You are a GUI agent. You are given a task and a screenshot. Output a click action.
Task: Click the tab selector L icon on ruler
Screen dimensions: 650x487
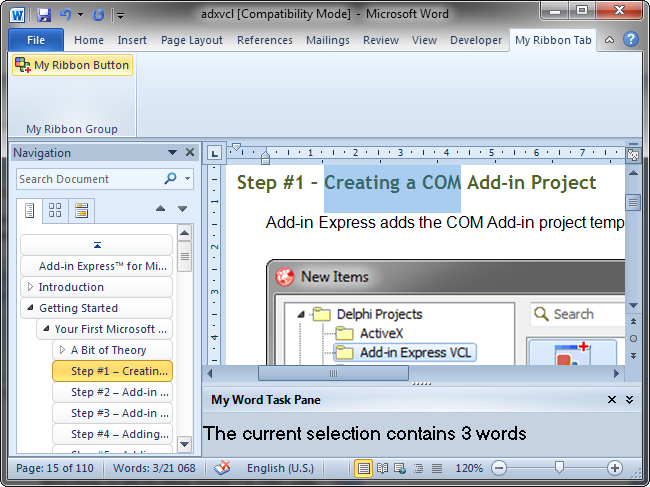click(x=214, y=154)
